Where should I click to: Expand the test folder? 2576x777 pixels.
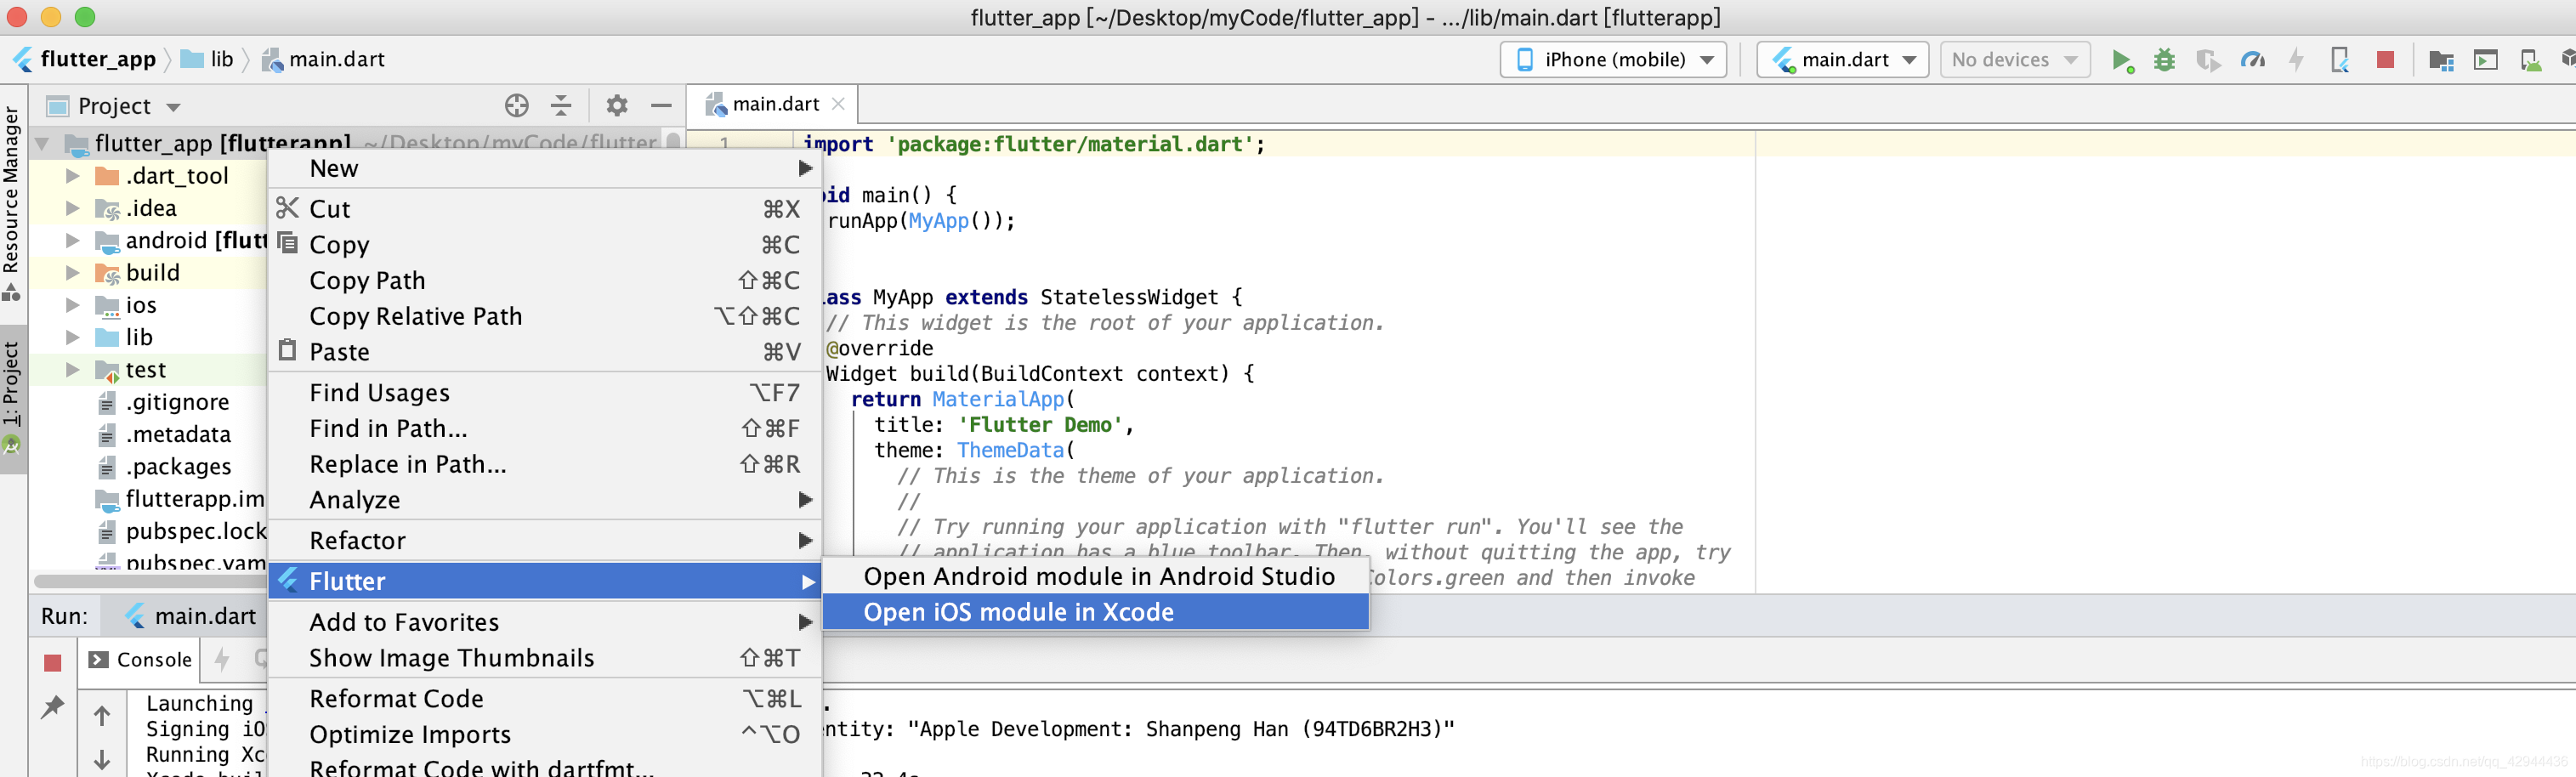(72, 369)
